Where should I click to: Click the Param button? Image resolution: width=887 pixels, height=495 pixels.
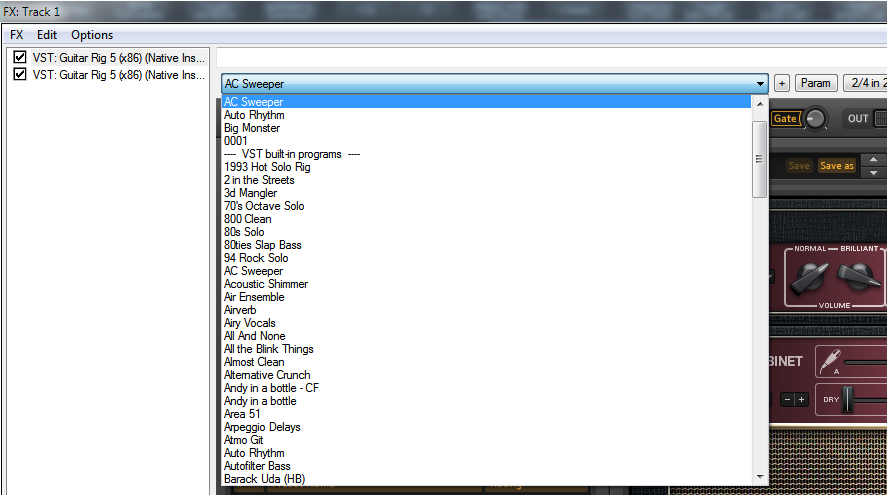pyautogui.click(x=815, y=83)
